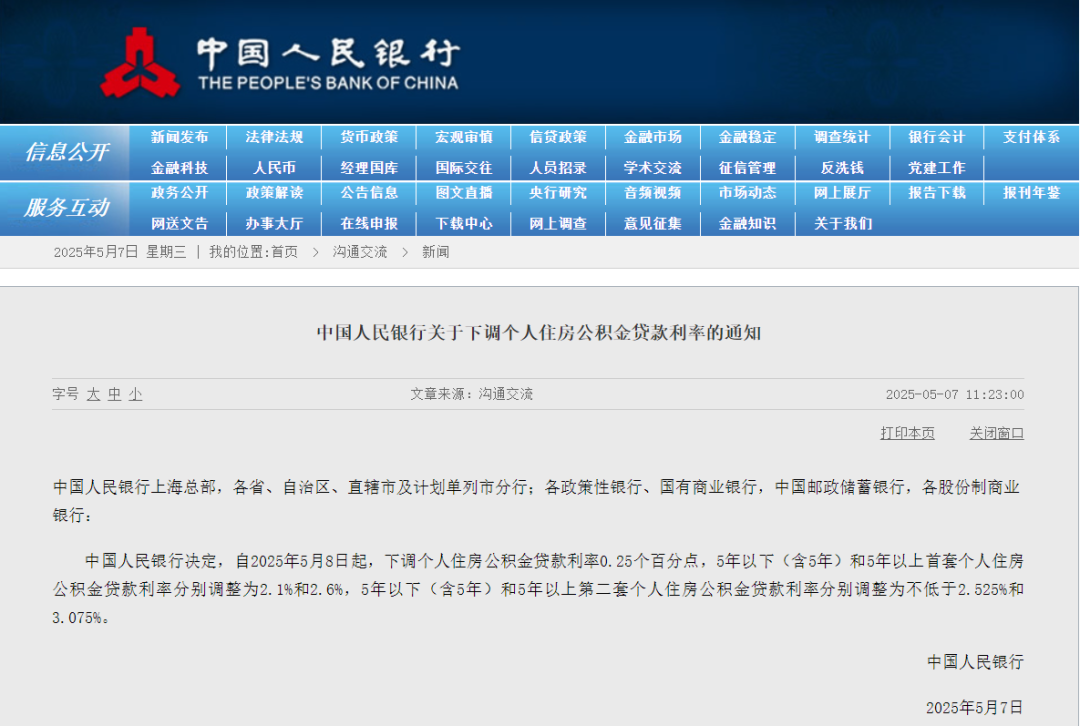Select 政策解读 in navigation

click(x=274, y=193)
